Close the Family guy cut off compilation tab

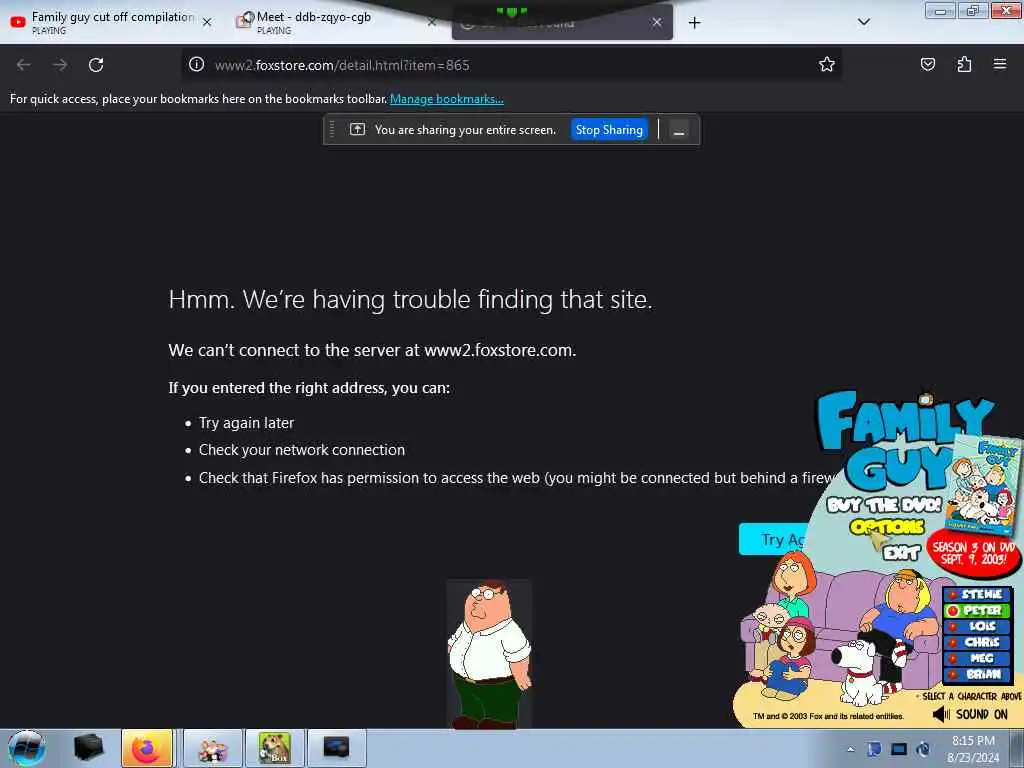(x=207, y=22)
